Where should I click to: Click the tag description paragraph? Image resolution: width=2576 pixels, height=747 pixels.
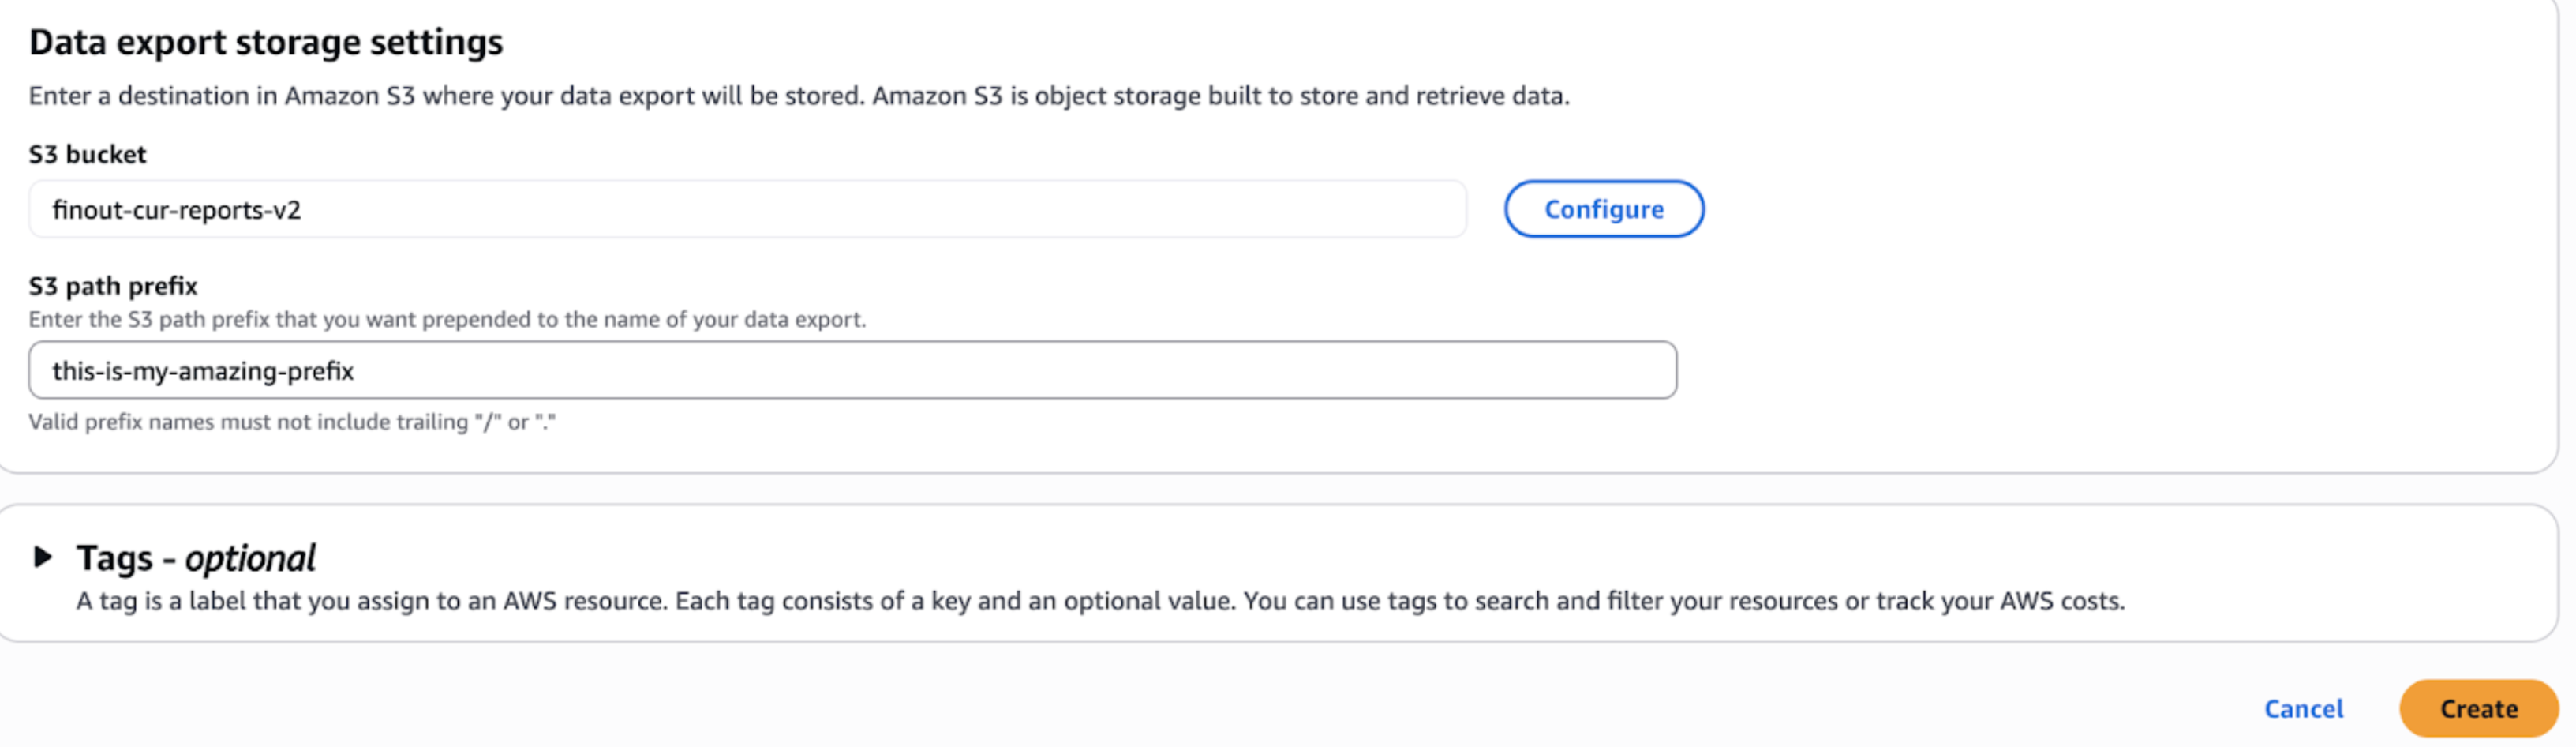pyautogui.click(x=1100, y=601)
